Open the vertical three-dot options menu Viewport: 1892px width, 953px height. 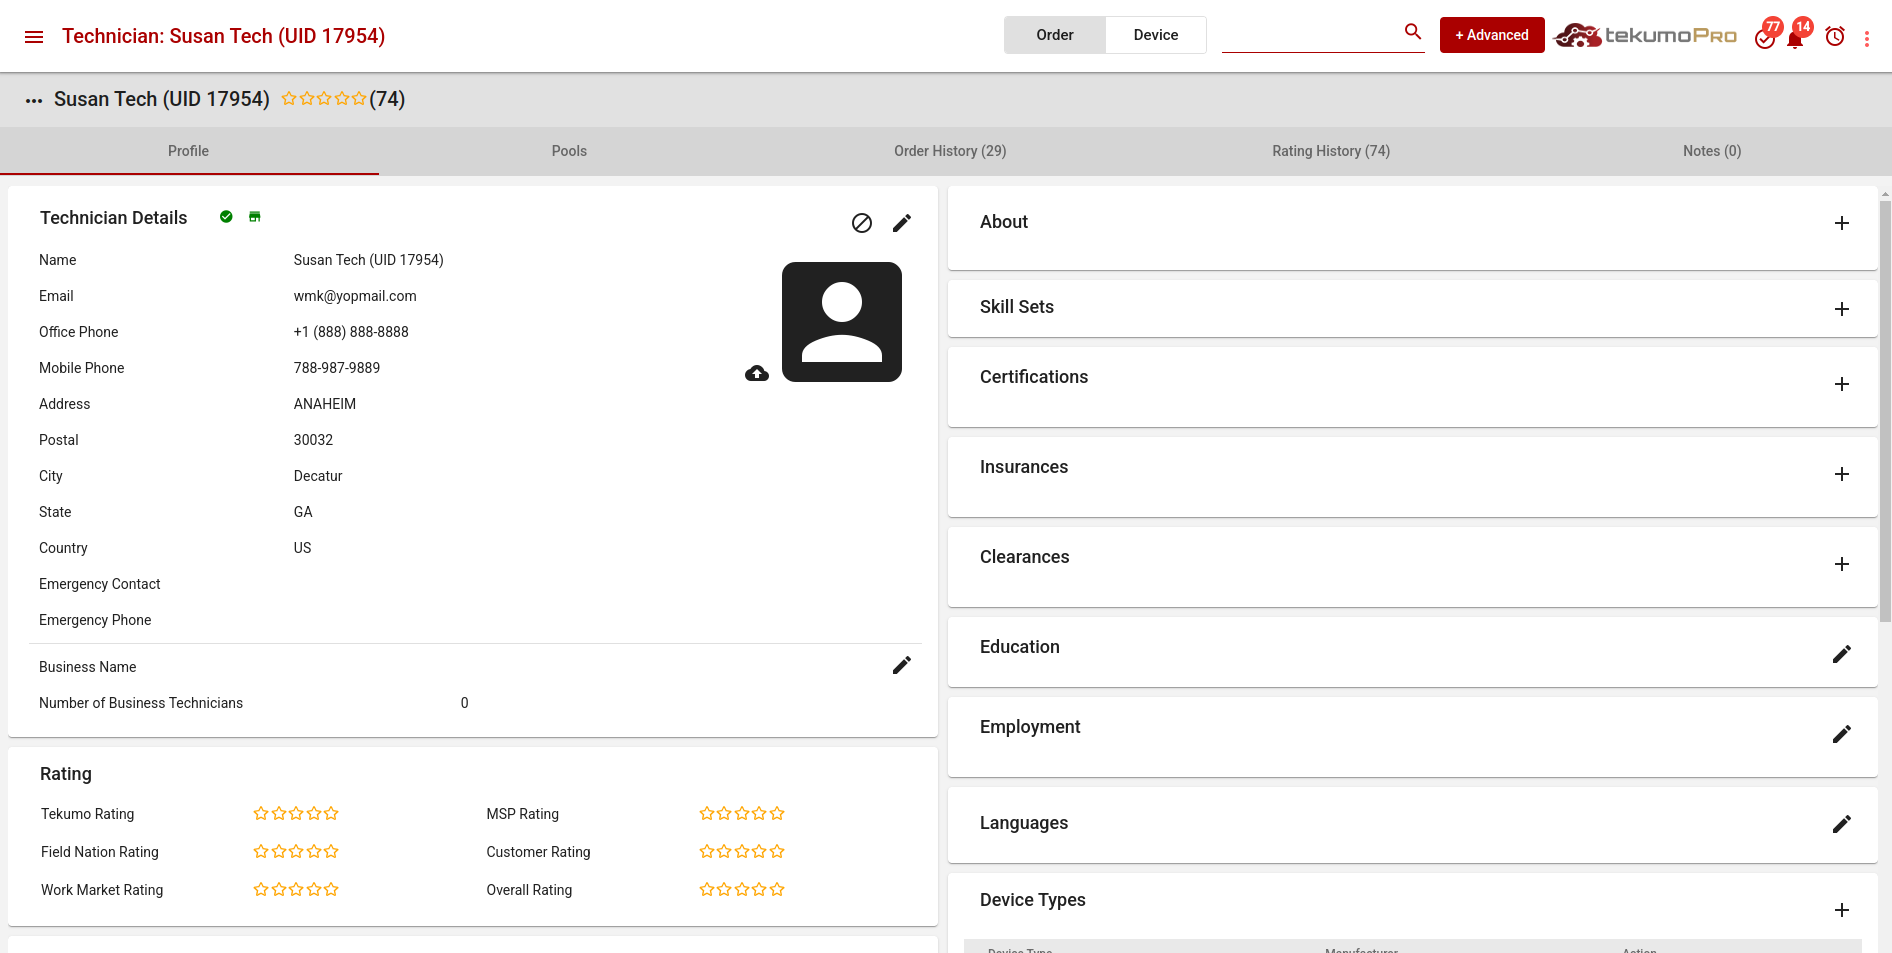coord(1866,38)
